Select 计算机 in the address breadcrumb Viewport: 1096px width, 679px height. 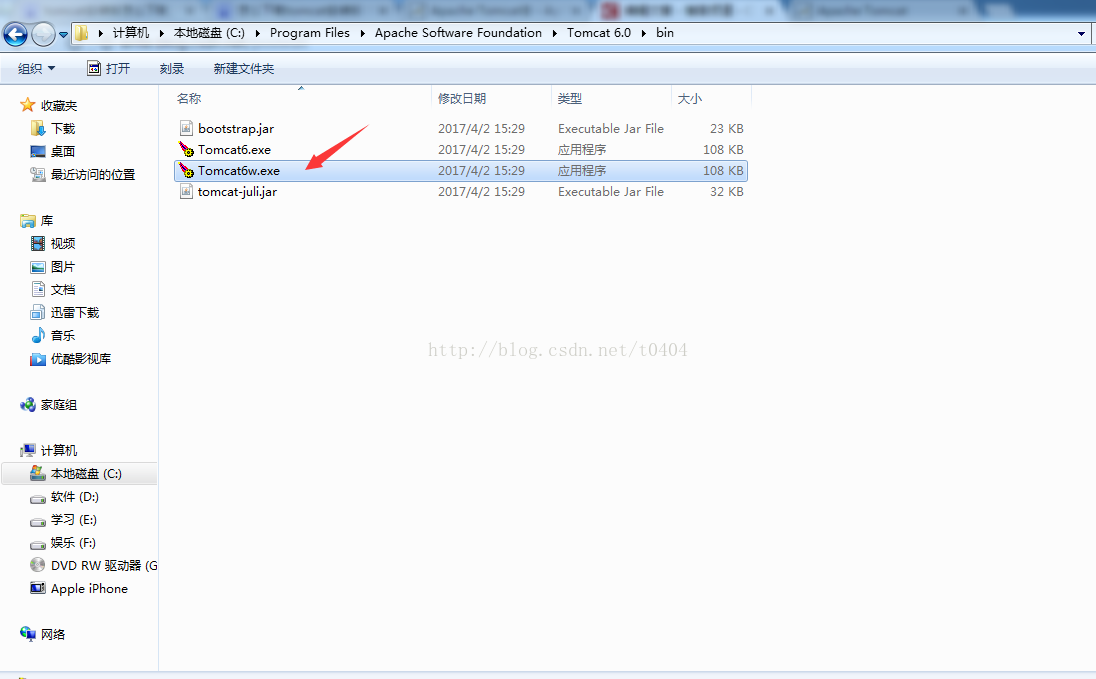click(131, 33)
